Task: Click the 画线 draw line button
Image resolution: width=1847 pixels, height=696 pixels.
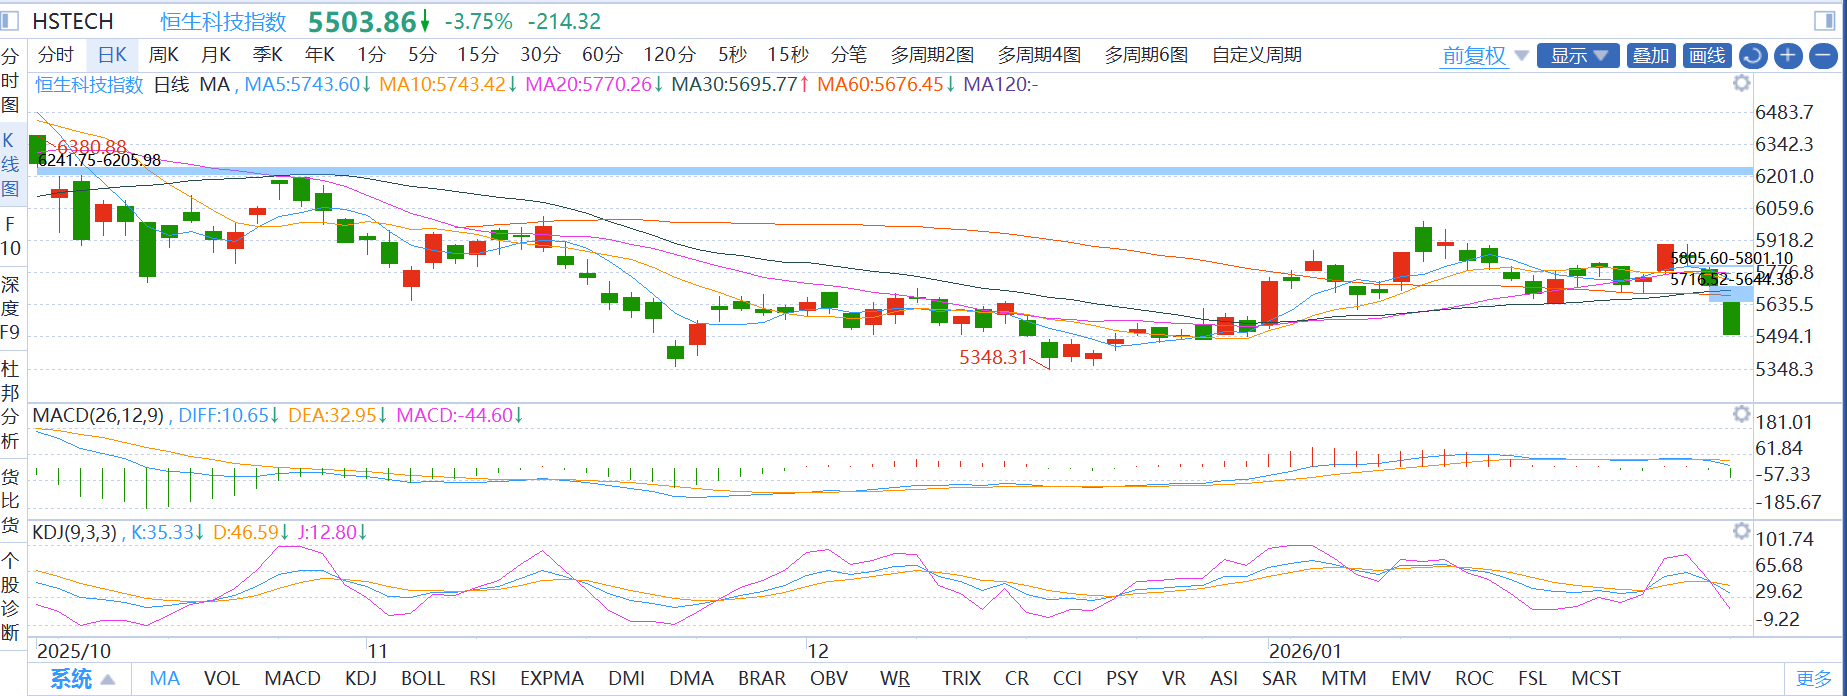Action: (1708, 56)
